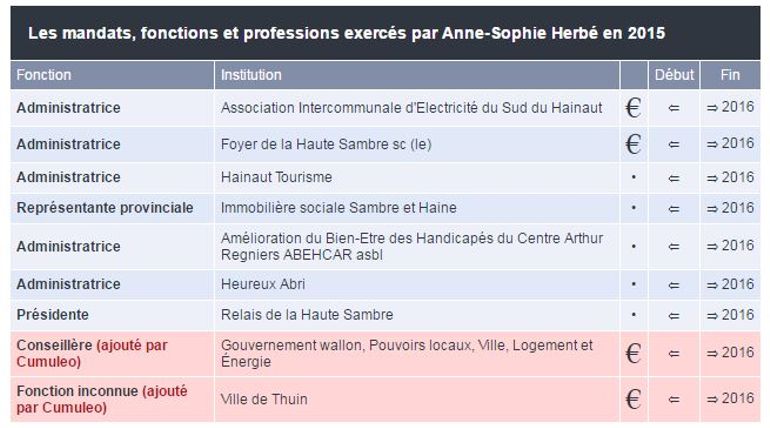This screenshot has width=770, height=428.
Task: Click euro icon in Gouvernement wallon row
Action: pos(633,353)
